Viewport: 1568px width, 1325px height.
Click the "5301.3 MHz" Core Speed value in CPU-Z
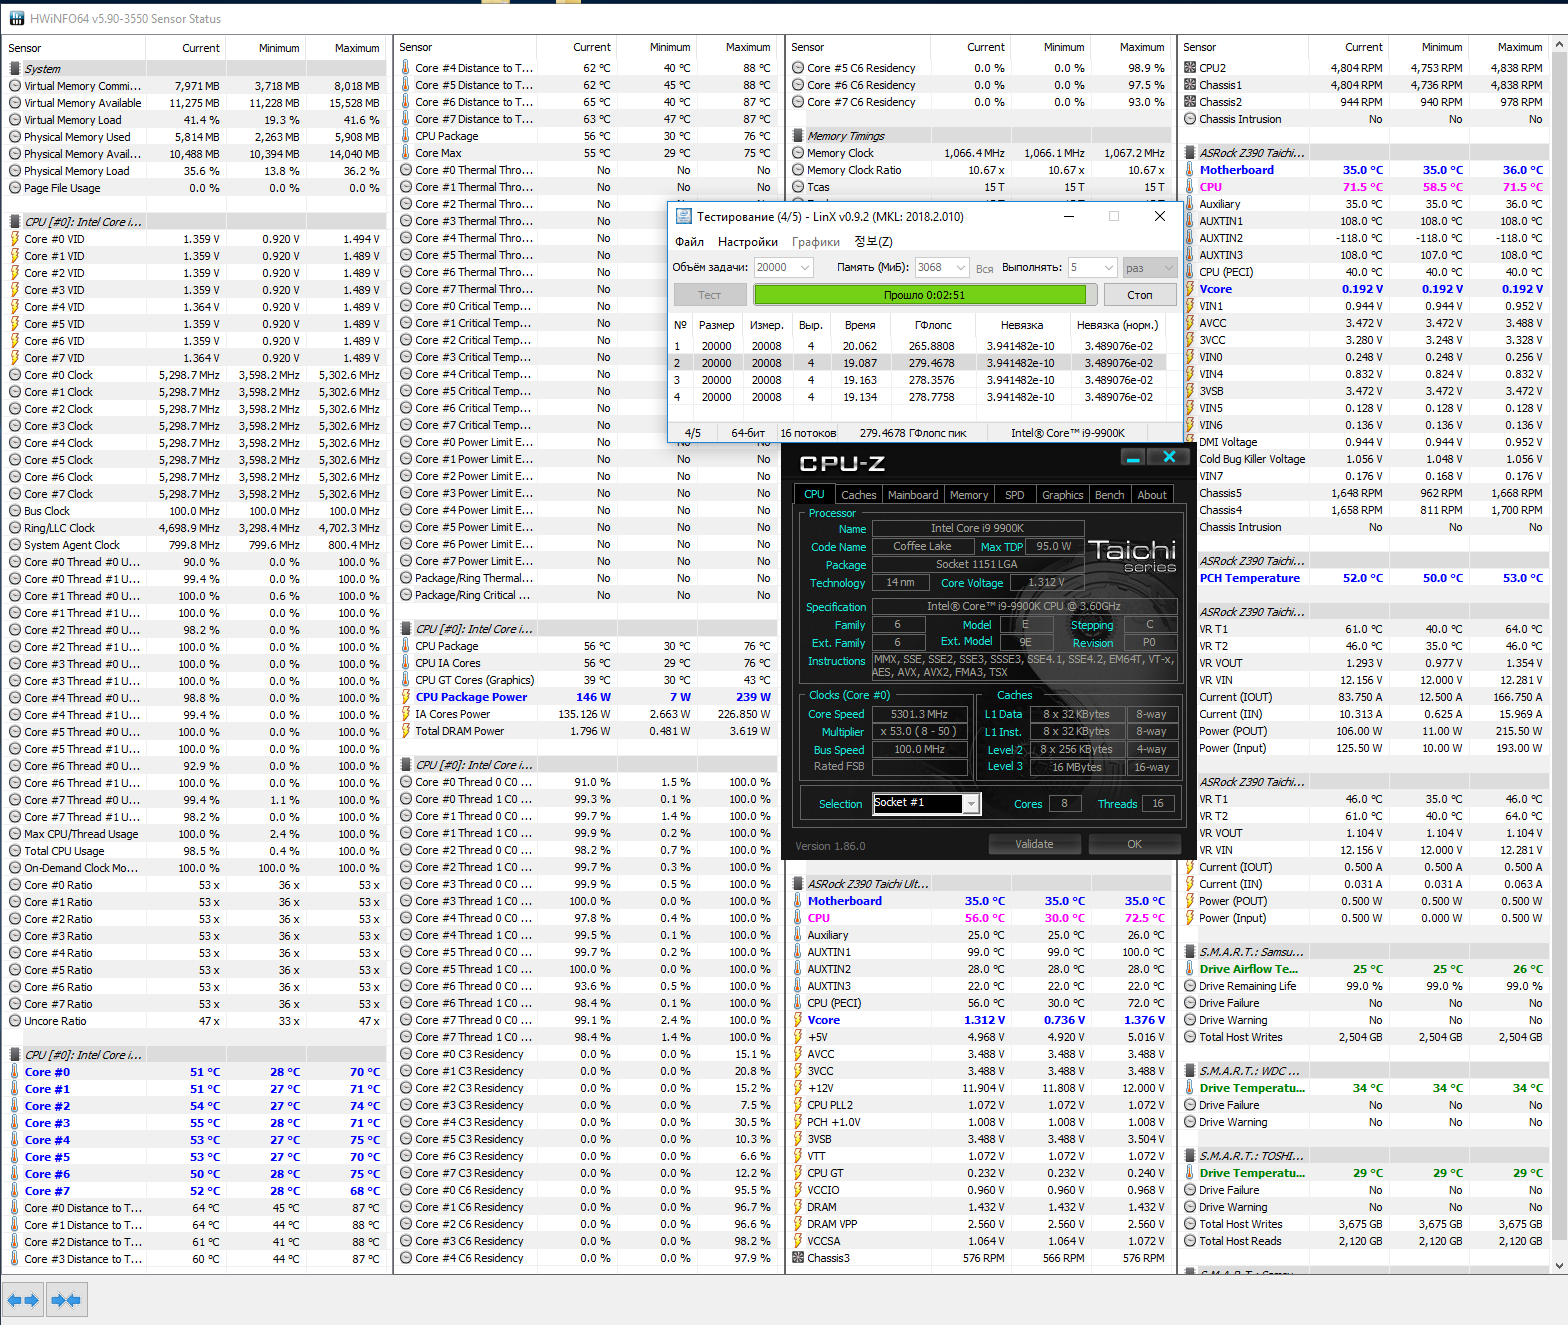pos(920,714)
